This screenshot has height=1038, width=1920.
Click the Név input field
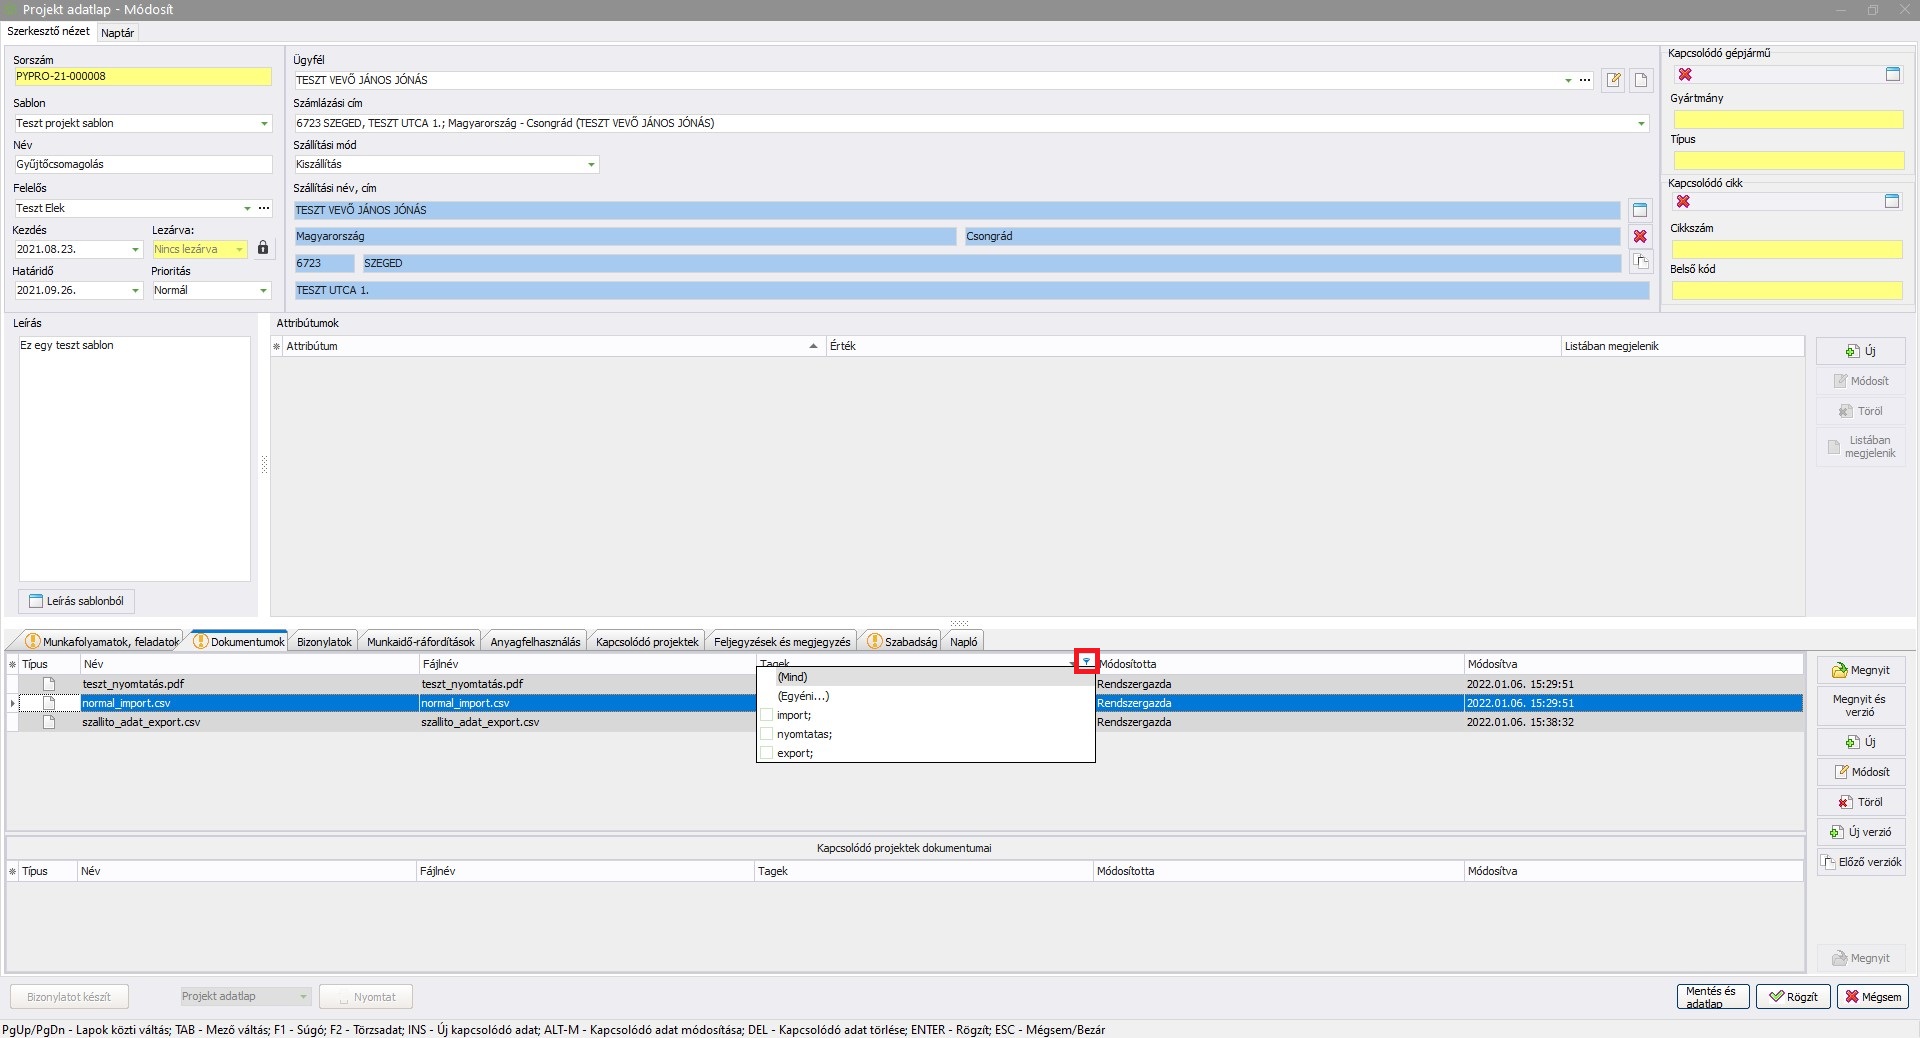click(x=142, y=165)
